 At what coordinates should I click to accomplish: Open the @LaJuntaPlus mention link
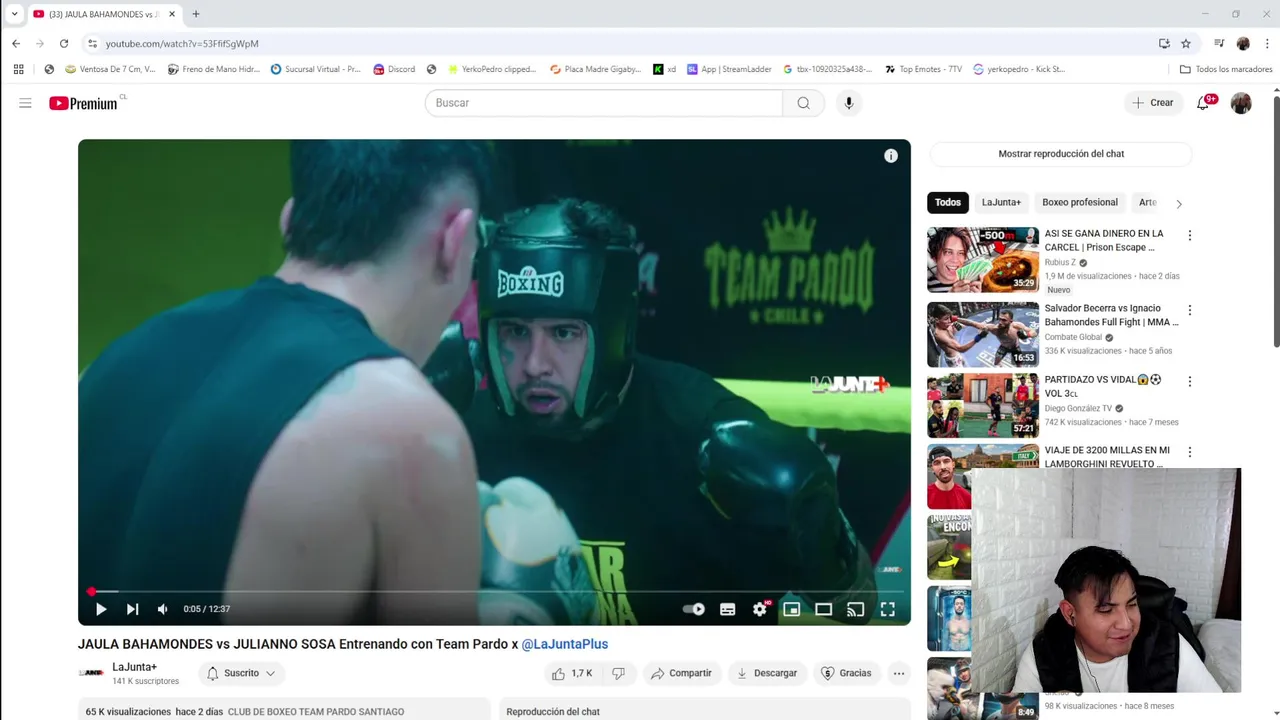coord(565,644)
